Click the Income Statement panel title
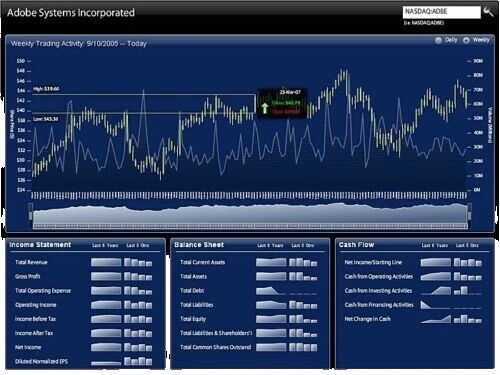 pos(40,245)
